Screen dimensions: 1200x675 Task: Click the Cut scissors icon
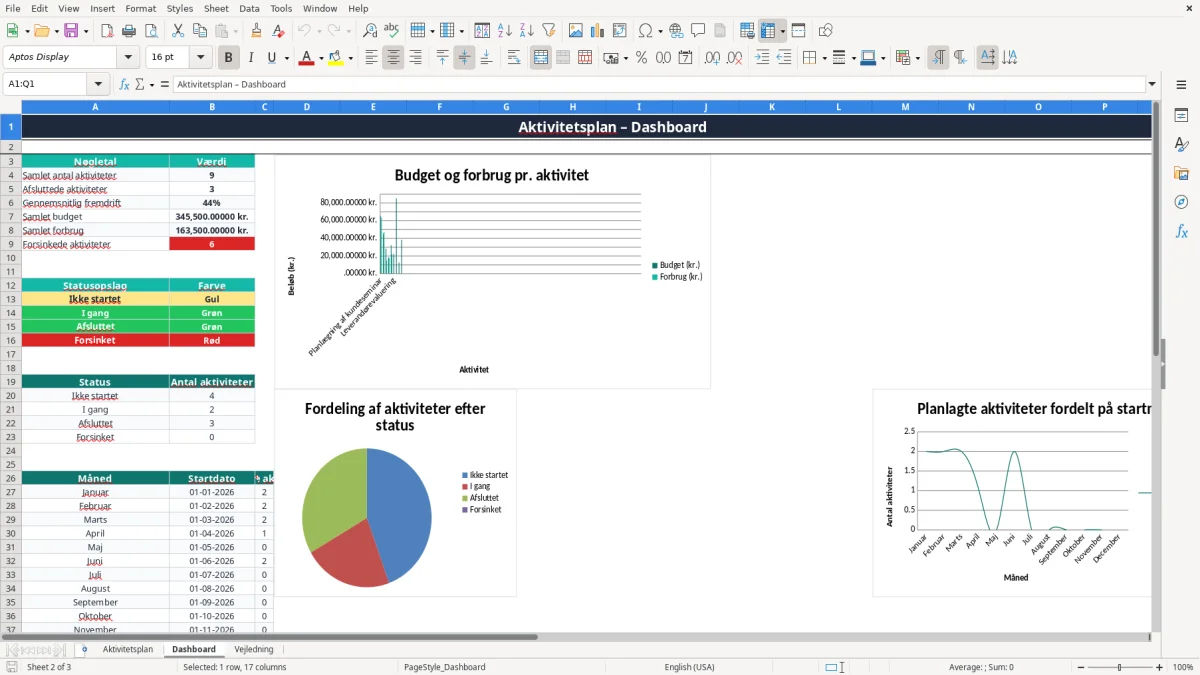click(178, 31)
